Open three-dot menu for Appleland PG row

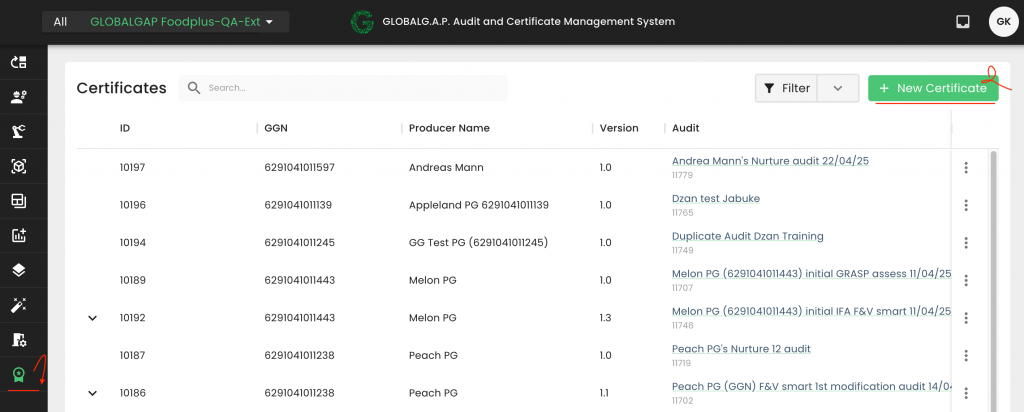[965, 205]
